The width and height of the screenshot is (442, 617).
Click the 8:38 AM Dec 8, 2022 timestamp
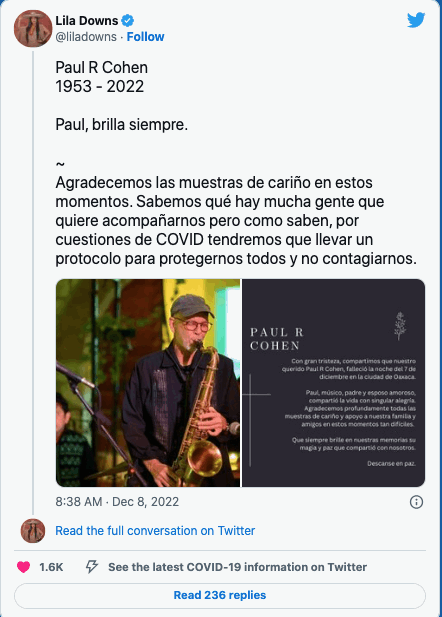click(117, 502)
